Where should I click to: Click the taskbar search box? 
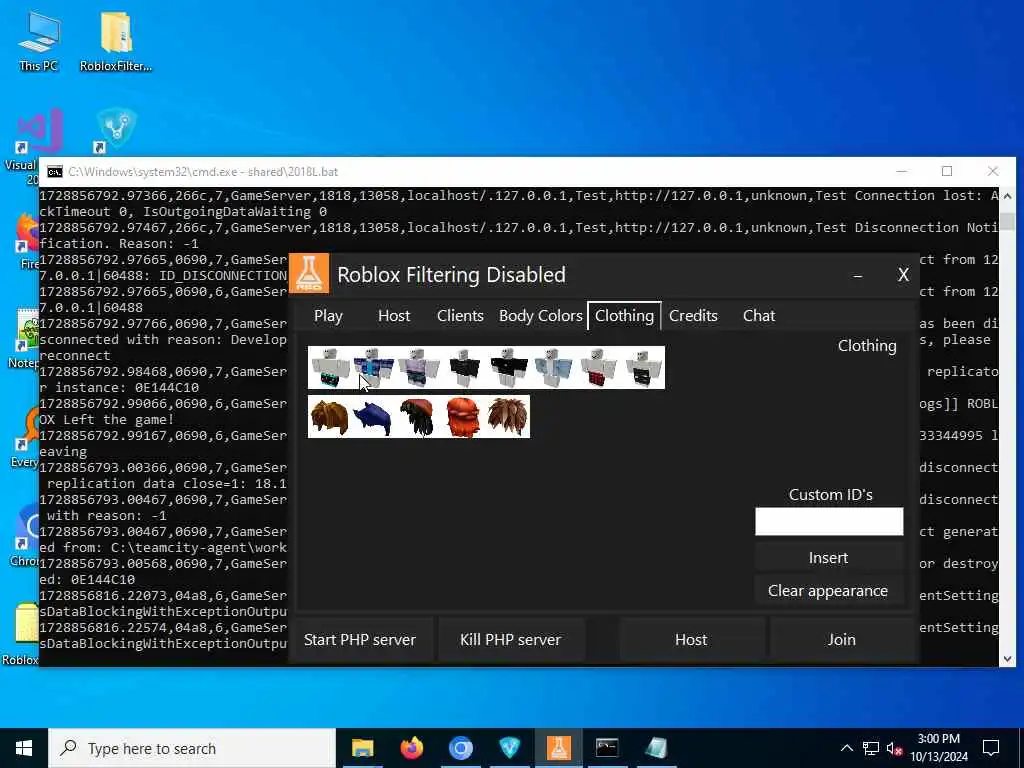click(192, 748)
